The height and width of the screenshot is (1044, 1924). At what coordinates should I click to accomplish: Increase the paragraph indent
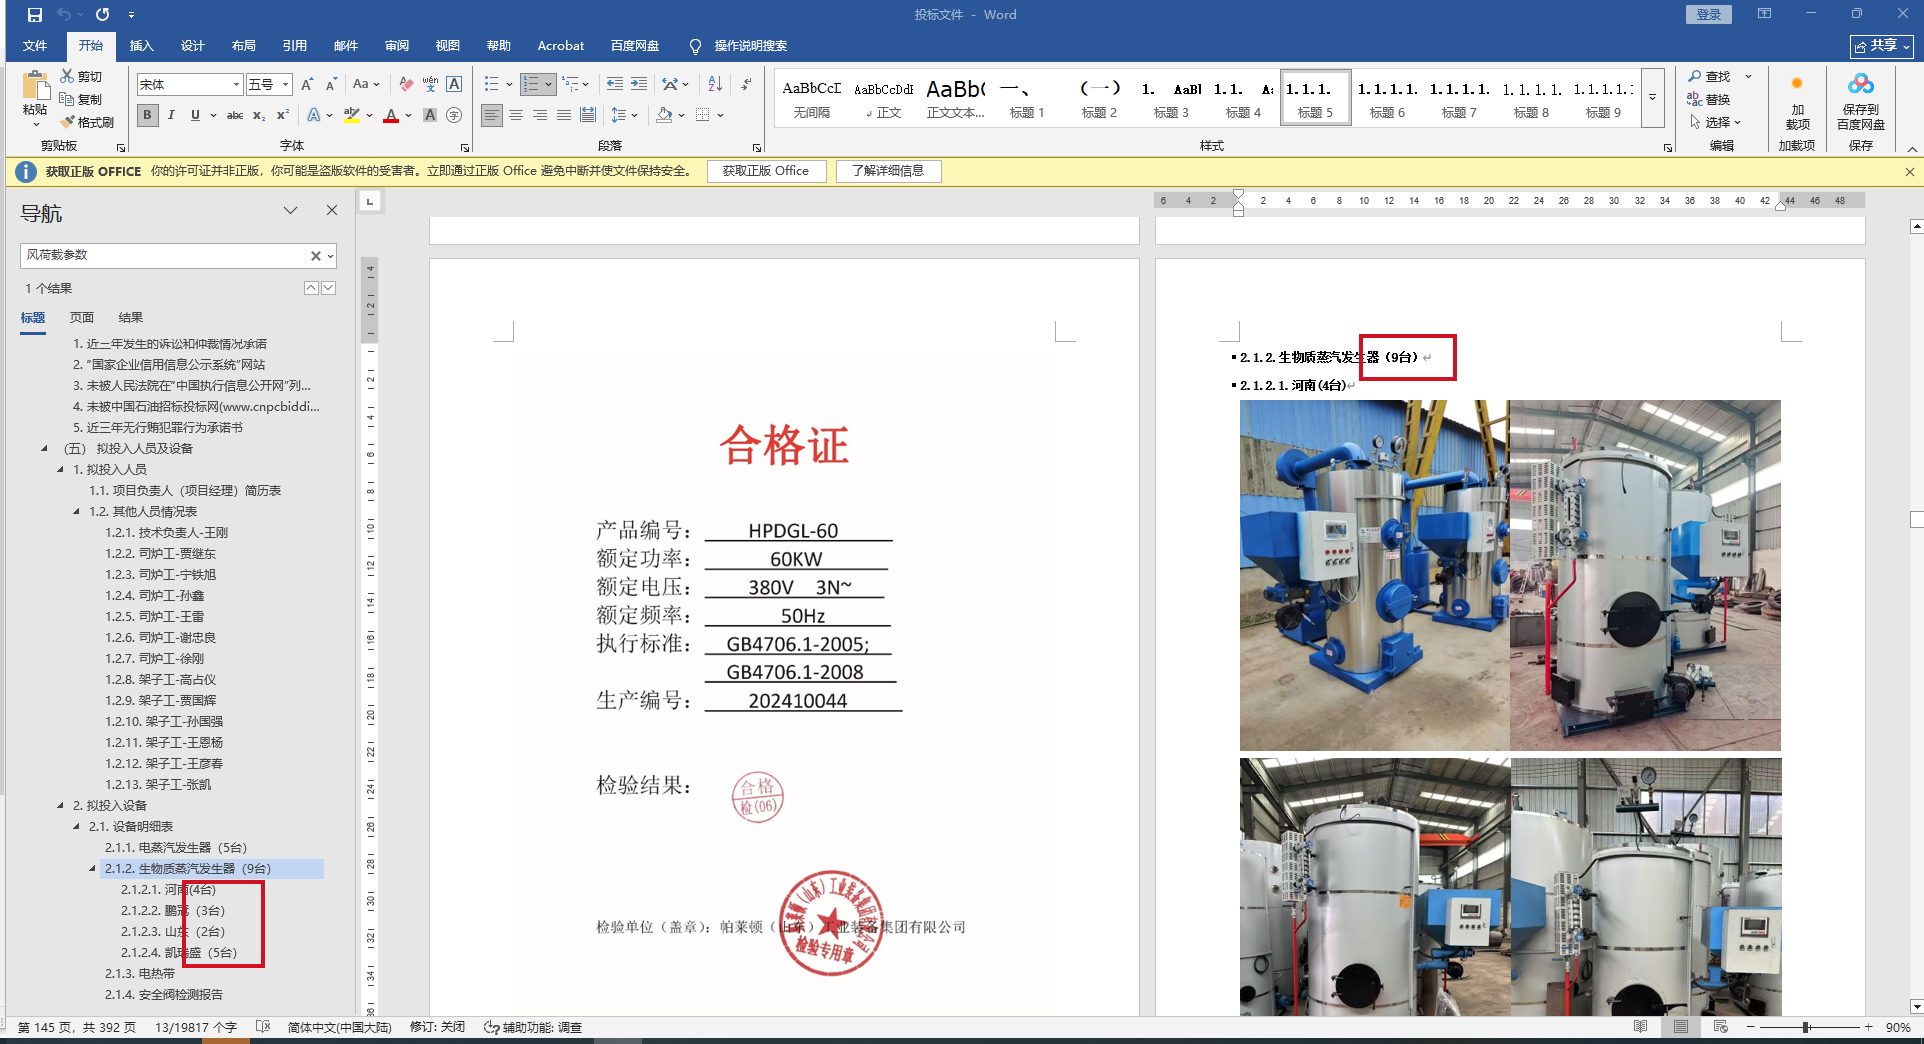(639, 85)
